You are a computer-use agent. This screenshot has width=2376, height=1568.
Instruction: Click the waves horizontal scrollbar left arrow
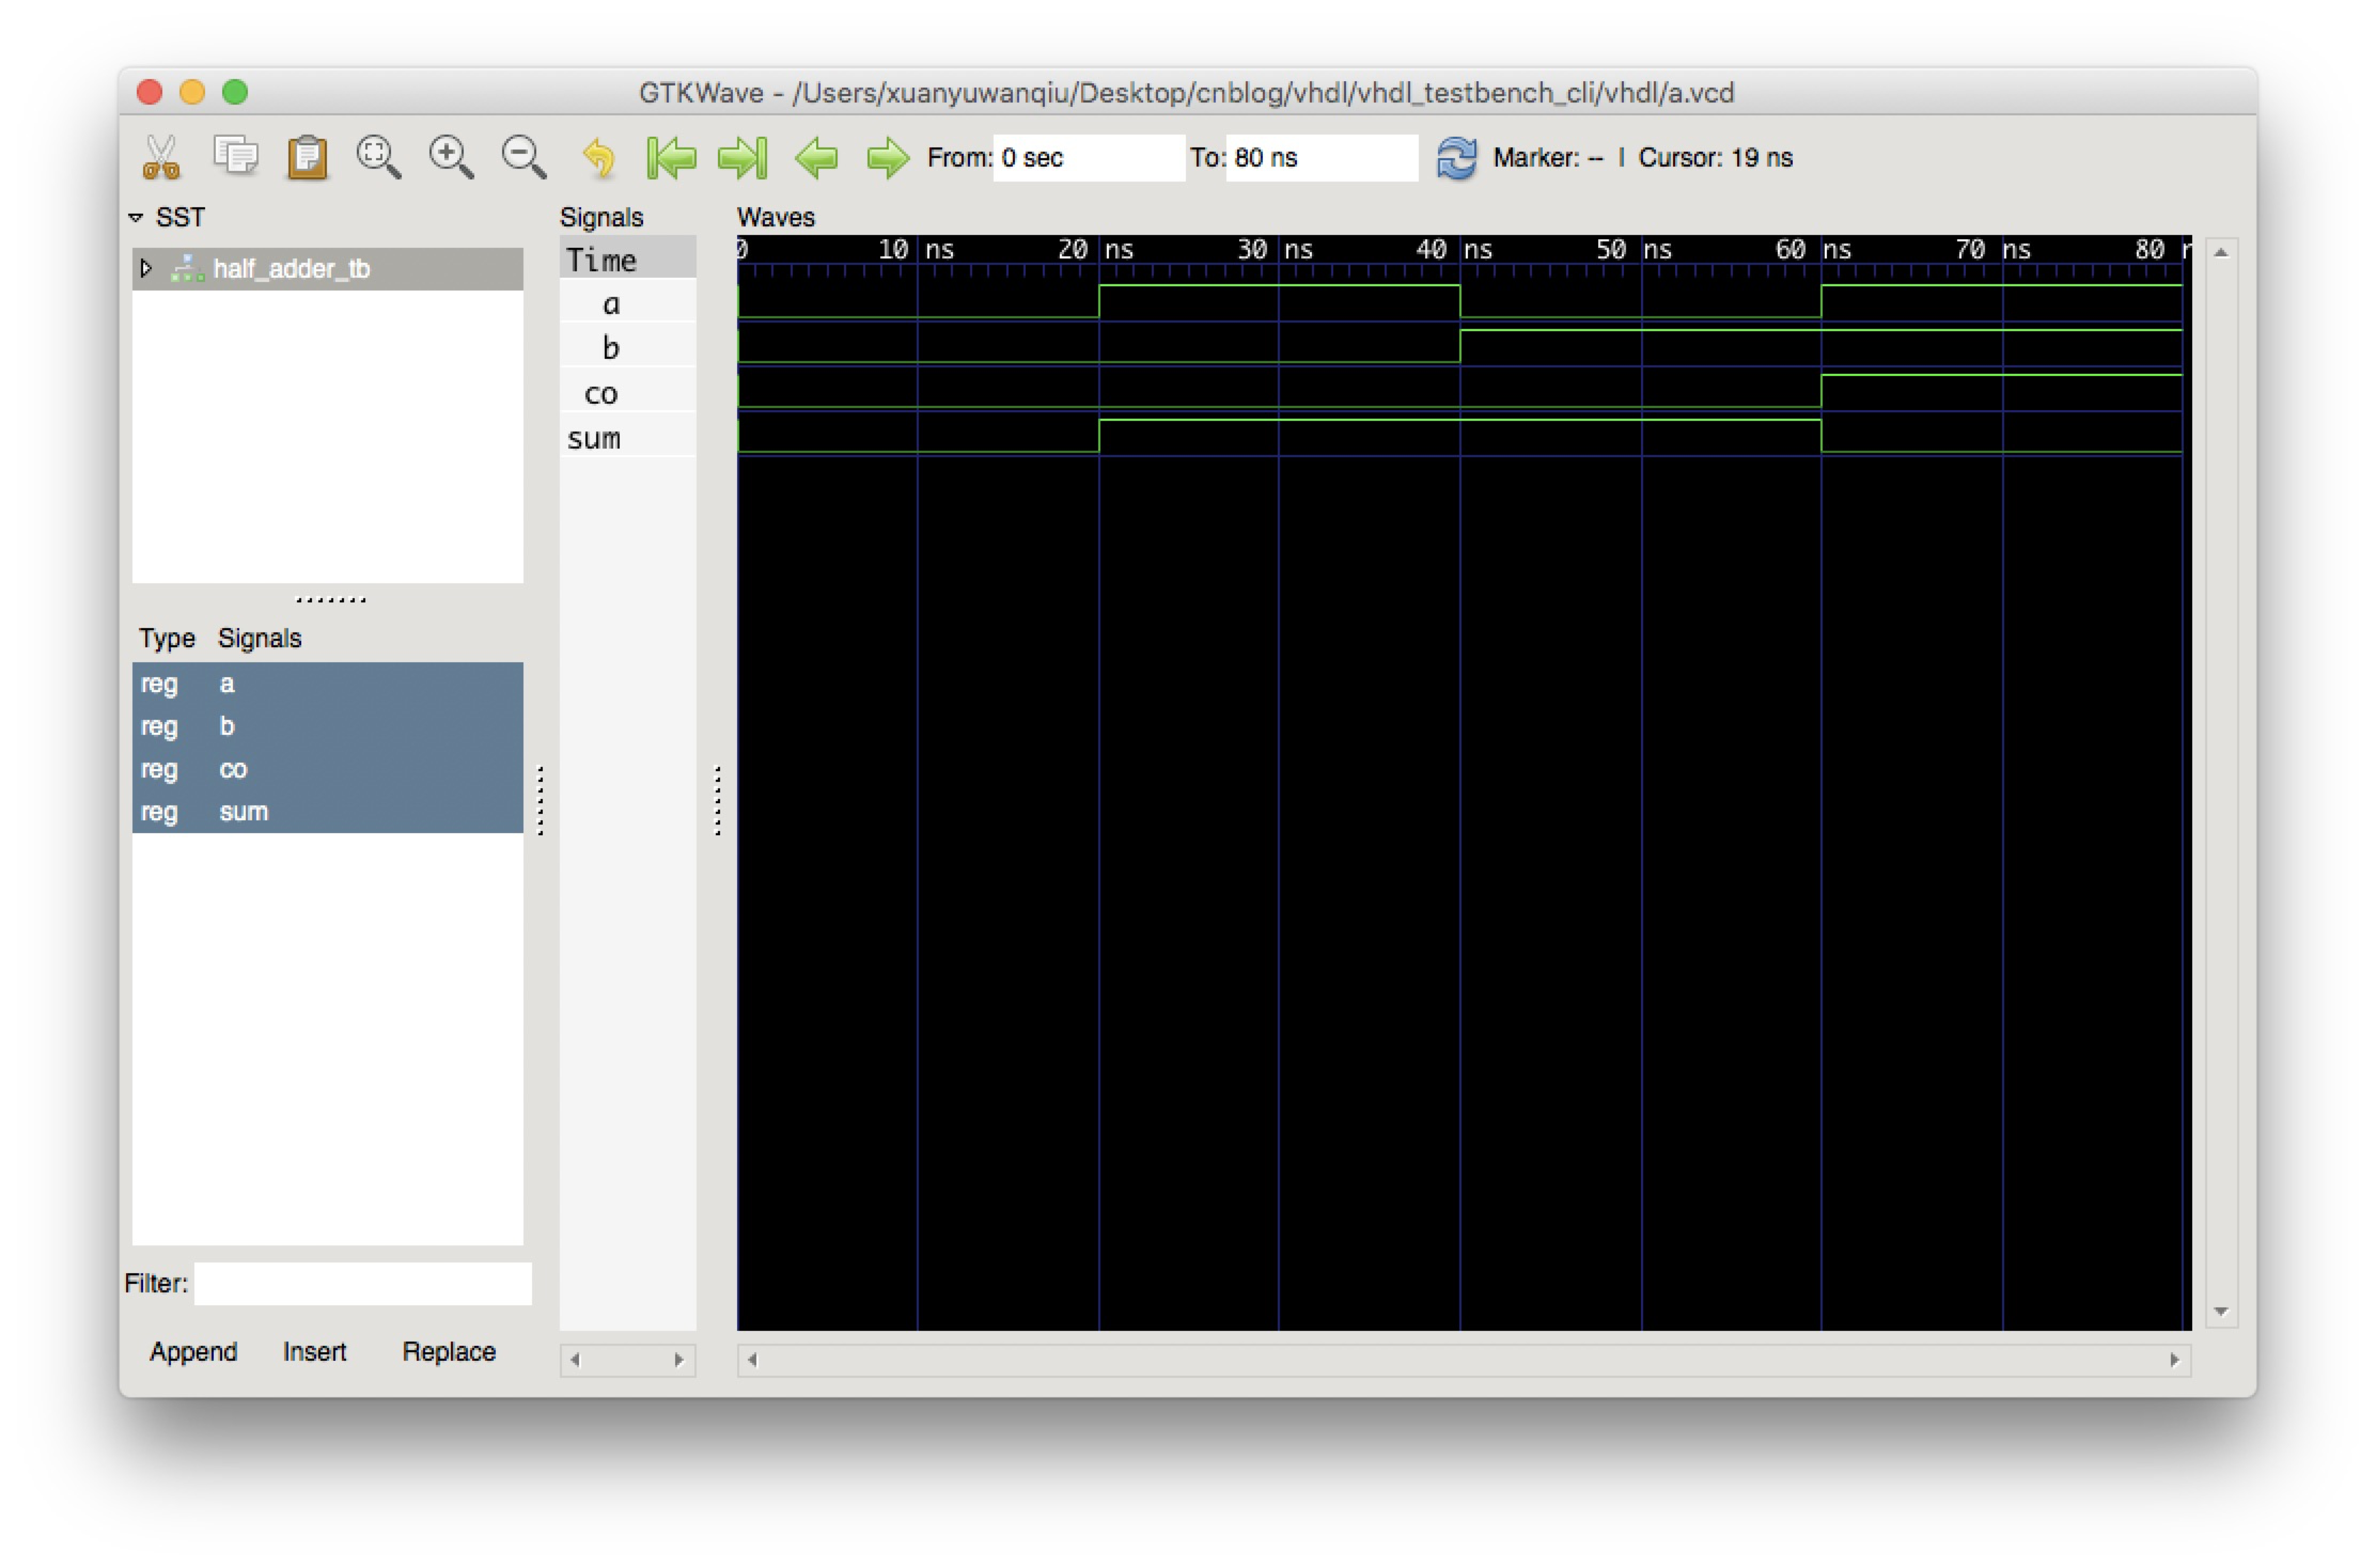pyautogui.click(x=752, y=1359)
